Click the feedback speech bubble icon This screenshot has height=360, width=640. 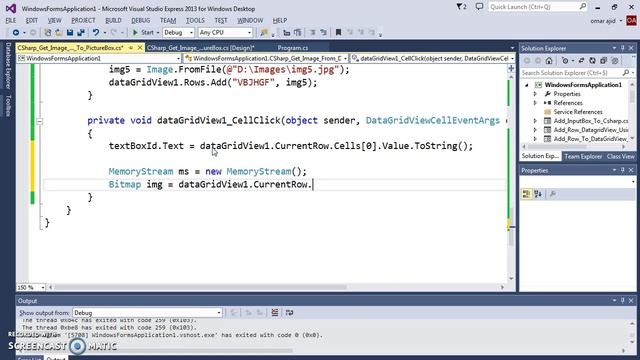click(479, 7)
